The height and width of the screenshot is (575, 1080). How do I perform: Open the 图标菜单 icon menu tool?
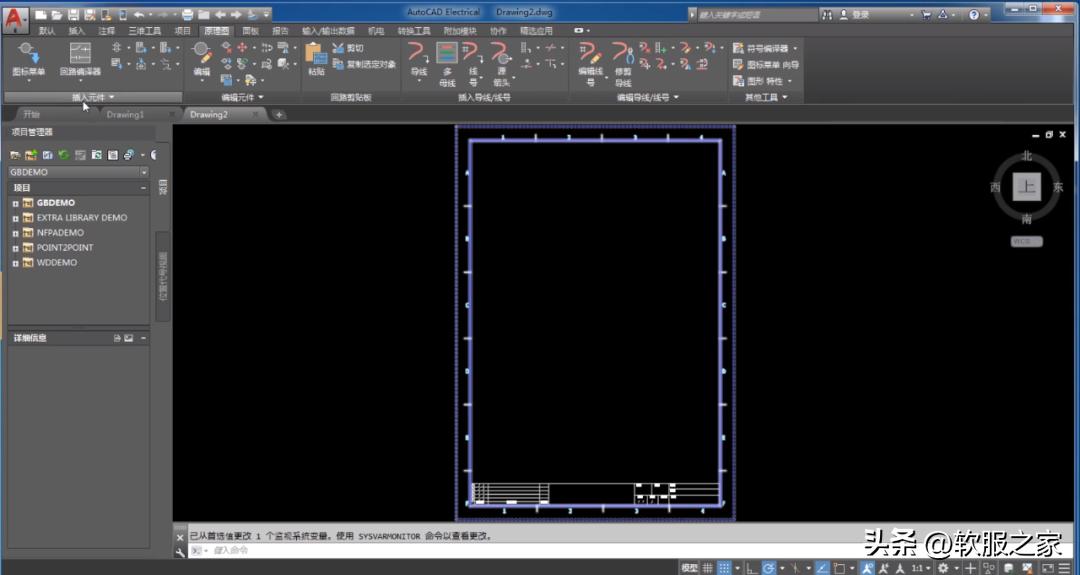coord(27,57)
